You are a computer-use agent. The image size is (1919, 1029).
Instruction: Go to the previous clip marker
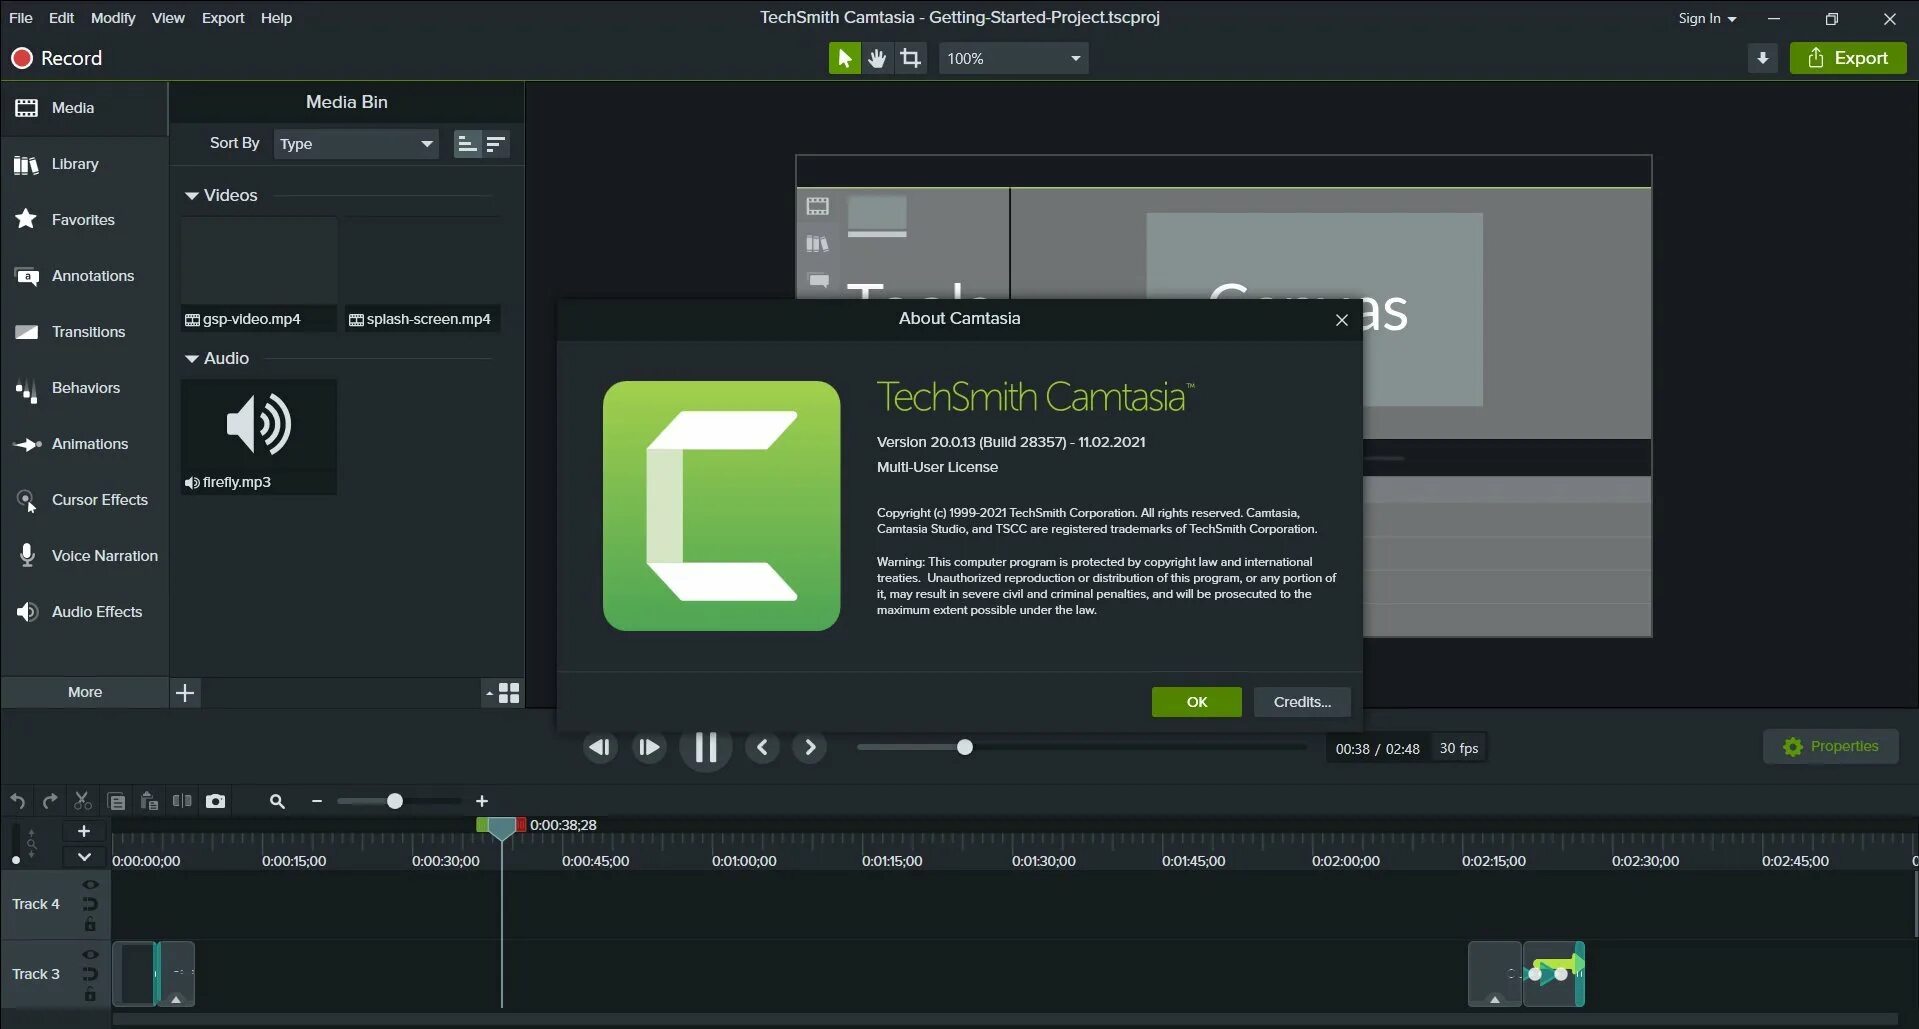point(762,747)
